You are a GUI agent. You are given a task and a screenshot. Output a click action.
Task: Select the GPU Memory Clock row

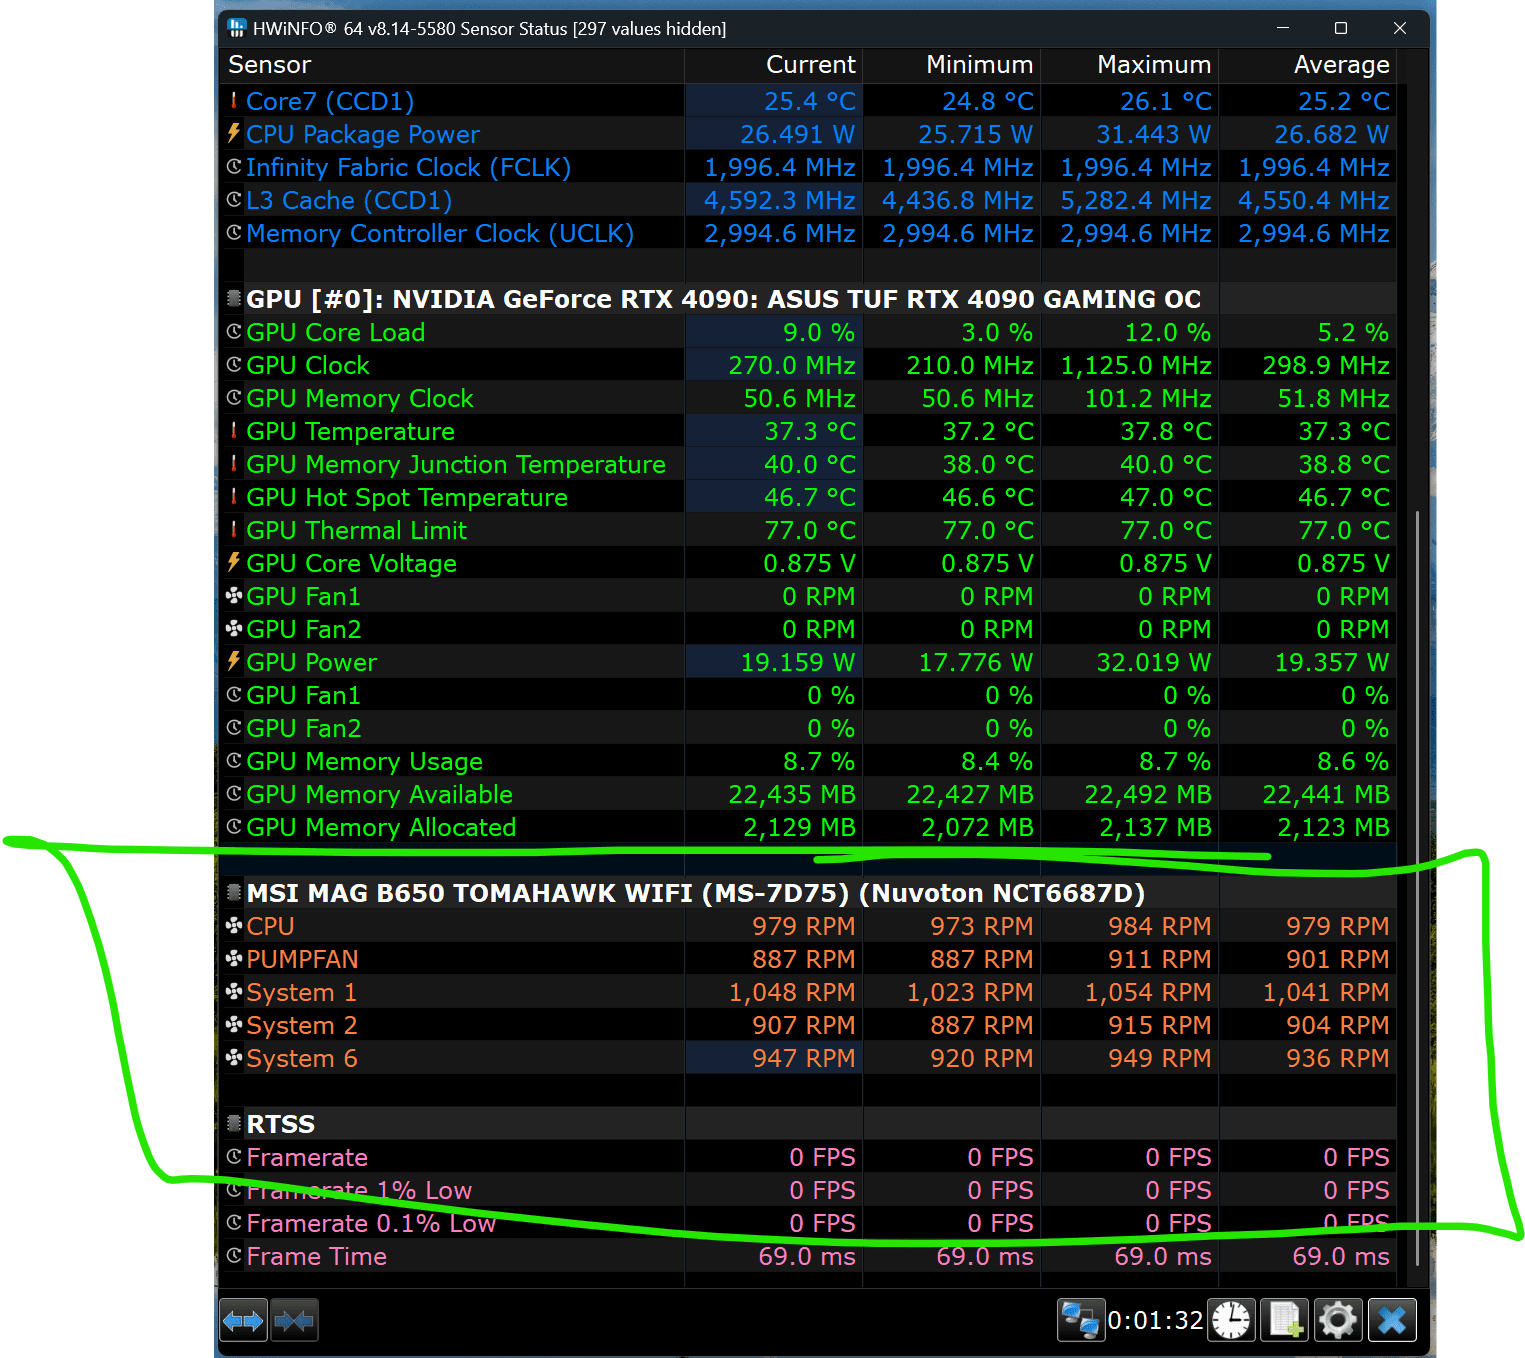coord(808,398)
